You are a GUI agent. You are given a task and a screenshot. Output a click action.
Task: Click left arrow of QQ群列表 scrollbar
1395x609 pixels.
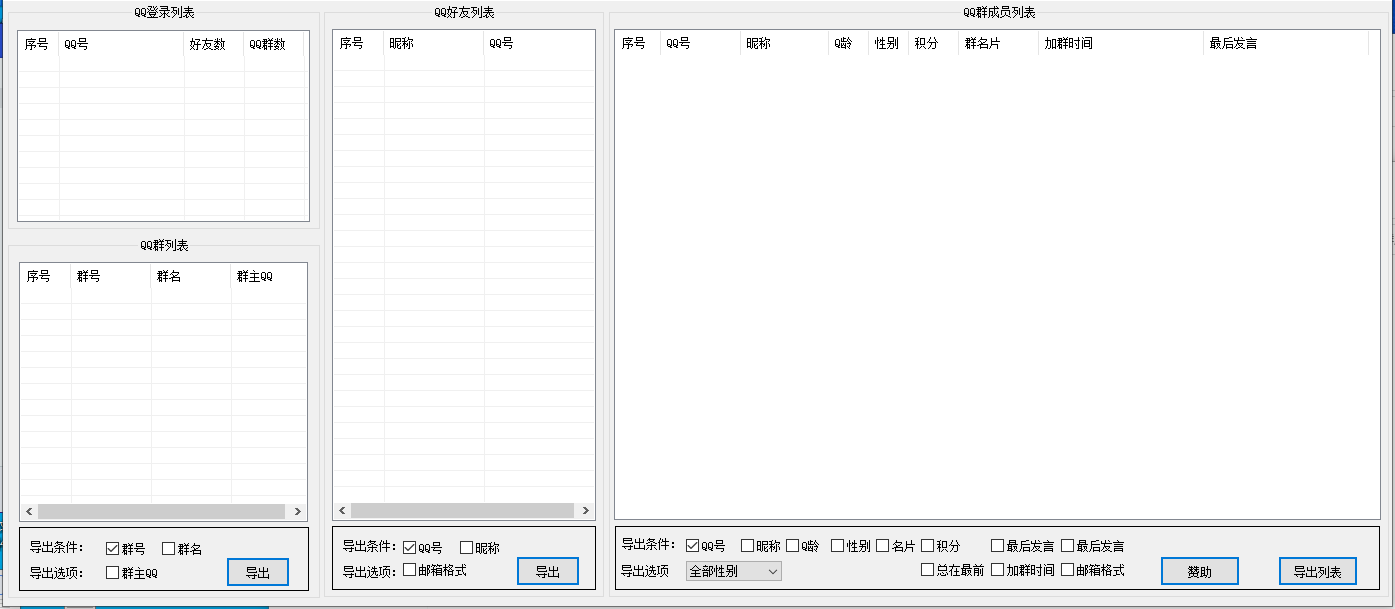click(29, 511)
